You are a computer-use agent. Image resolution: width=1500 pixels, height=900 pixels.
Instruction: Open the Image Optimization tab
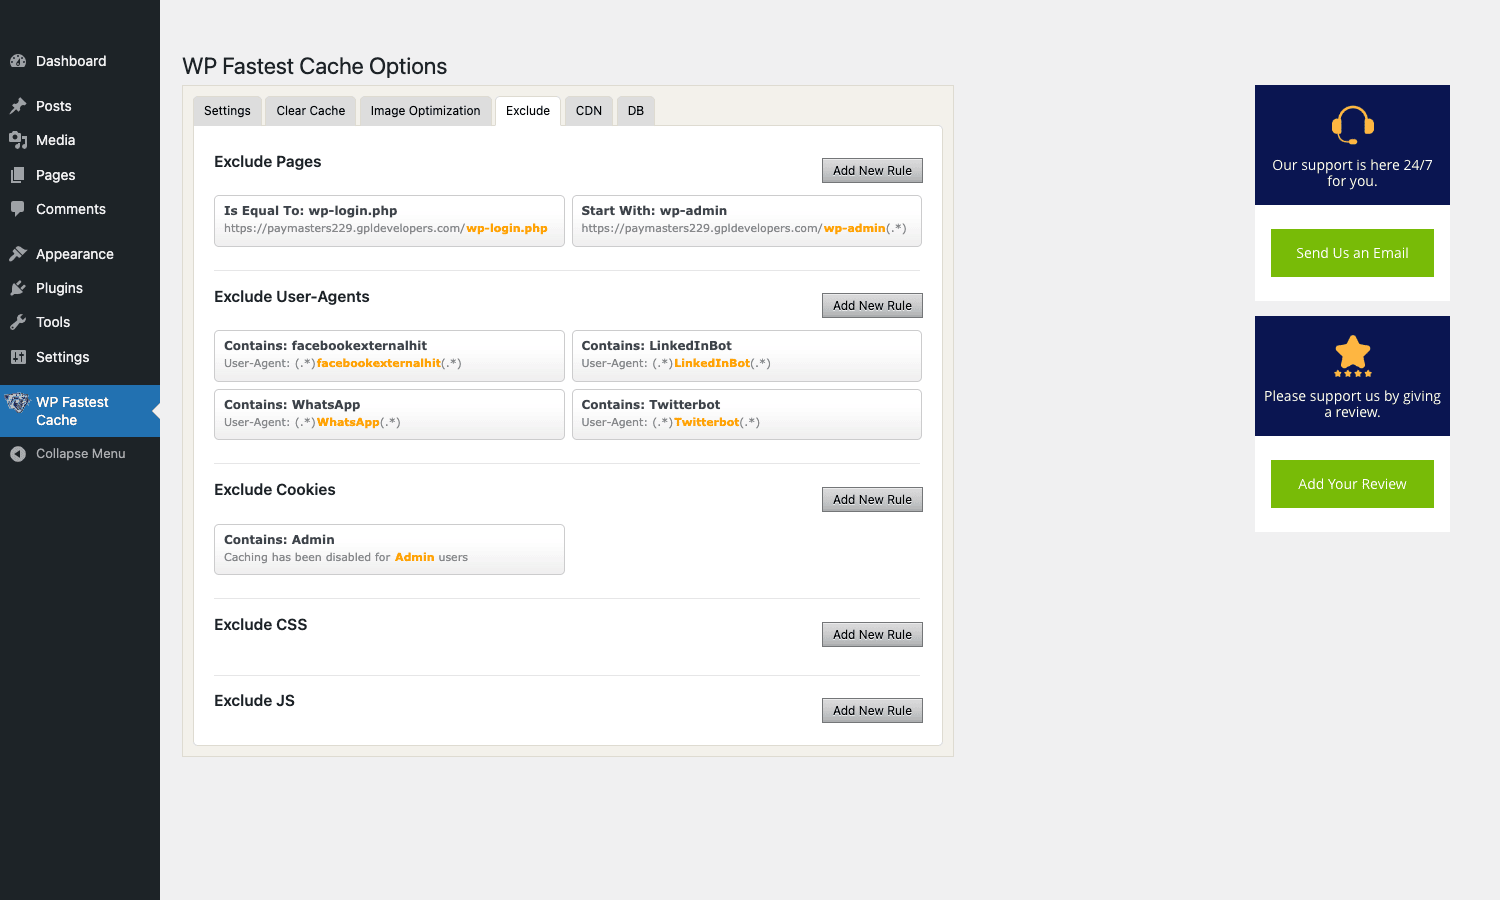[x=425, y=111]
